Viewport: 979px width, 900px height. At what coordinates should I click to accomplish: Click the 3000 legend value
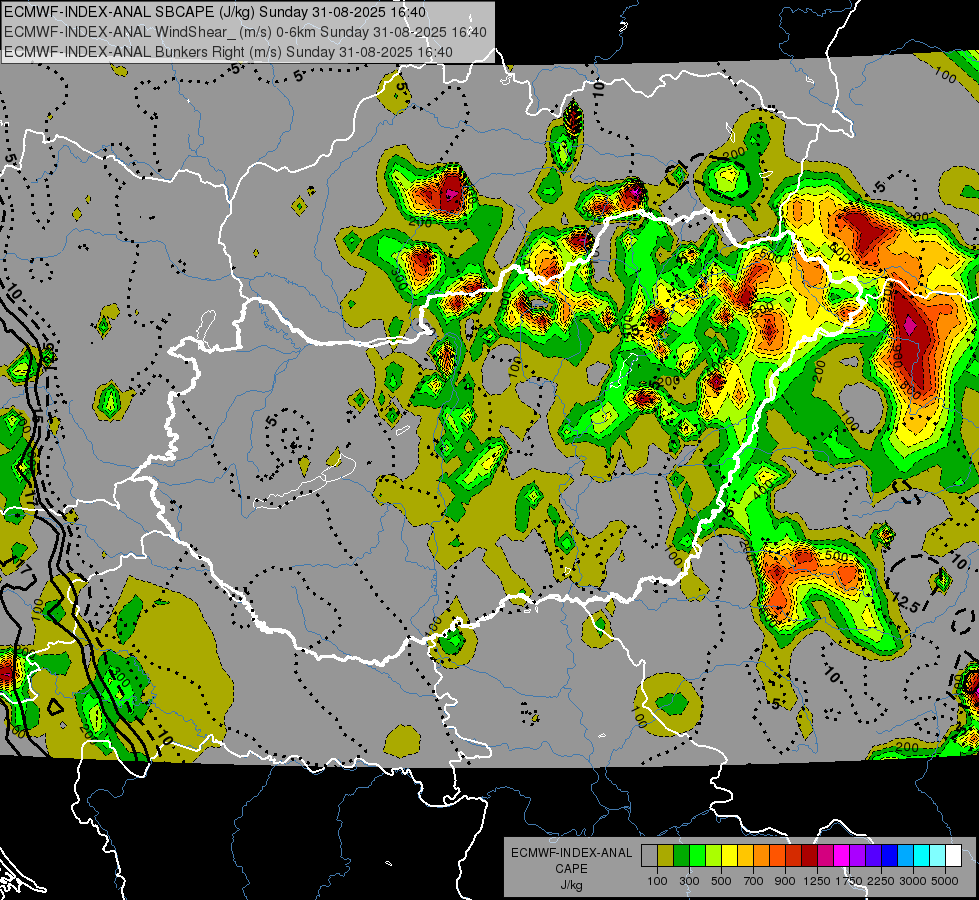913,881
